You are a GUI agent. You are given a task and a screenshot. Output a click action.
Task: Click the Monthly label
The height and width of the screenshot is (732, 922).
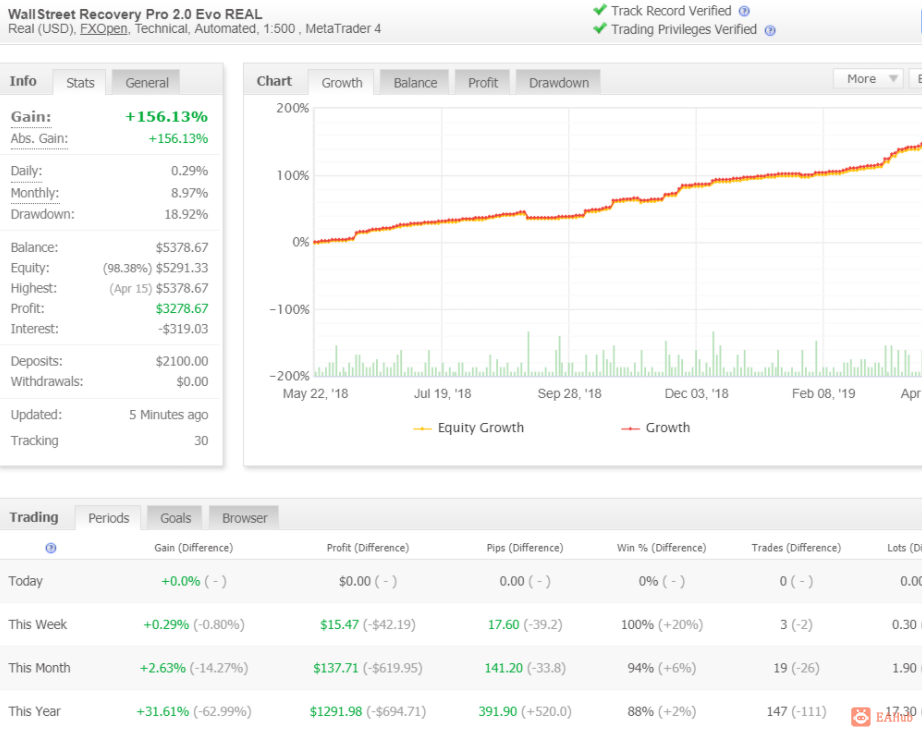point(35,193)
